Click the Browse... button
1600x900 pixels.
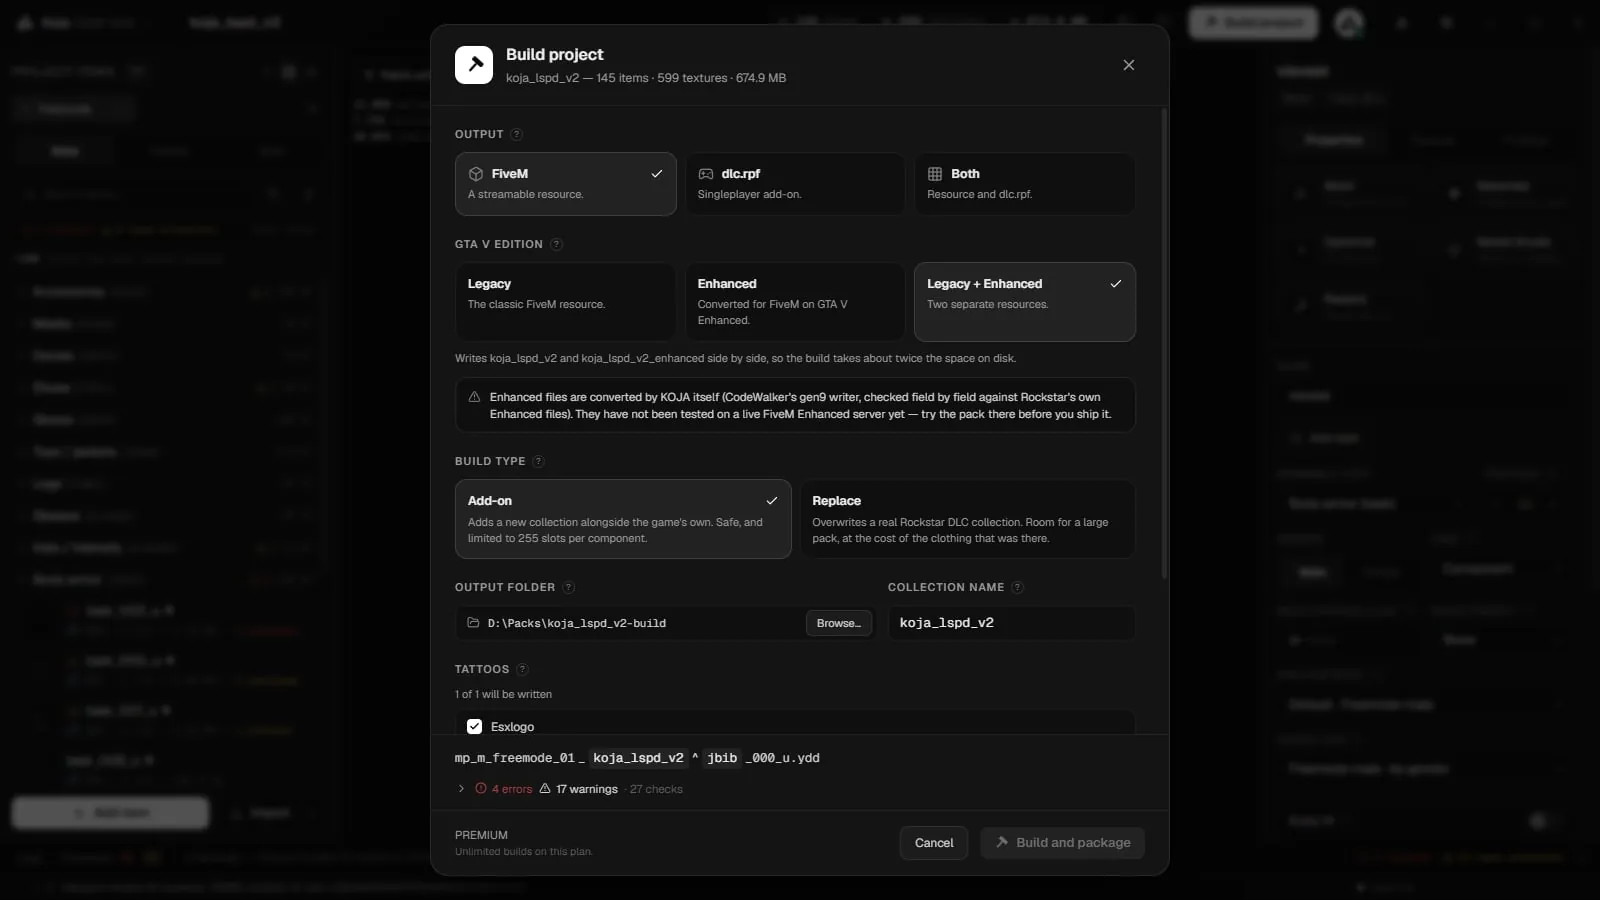pyautogui.click(x=839, y=623)
